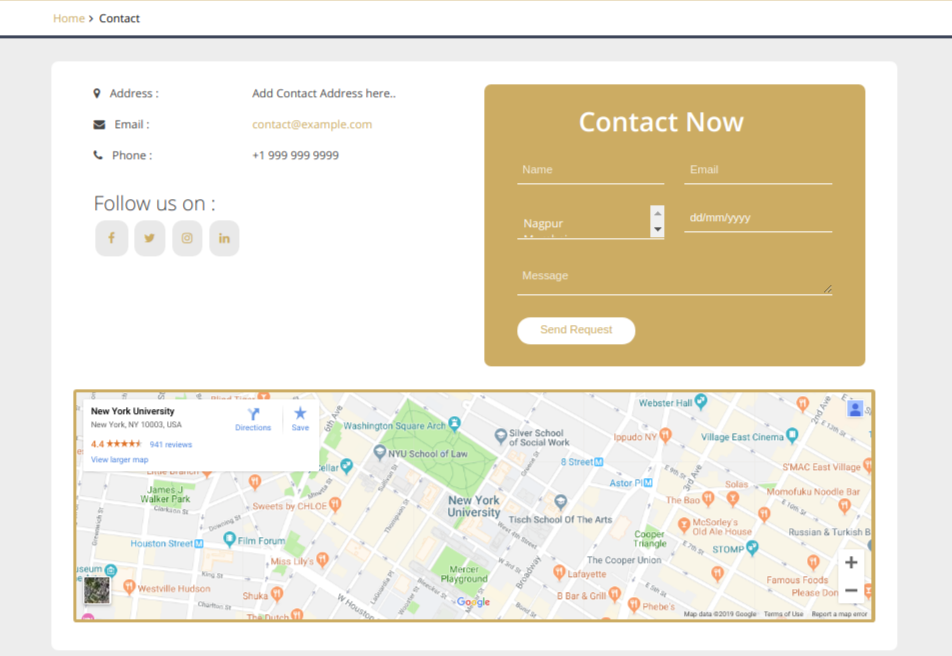Click the 8 Street subway marker

coord(599,462)
